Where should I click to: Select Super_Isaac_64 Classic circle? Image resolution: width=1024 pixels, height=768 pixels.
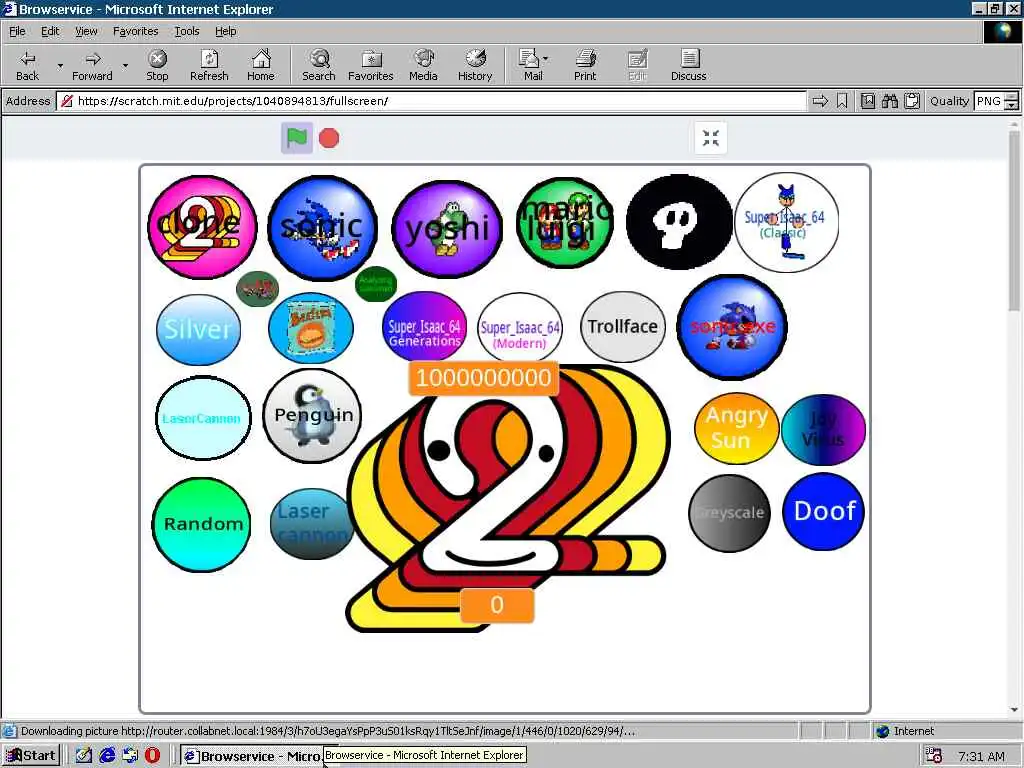[x=786, y=222]
